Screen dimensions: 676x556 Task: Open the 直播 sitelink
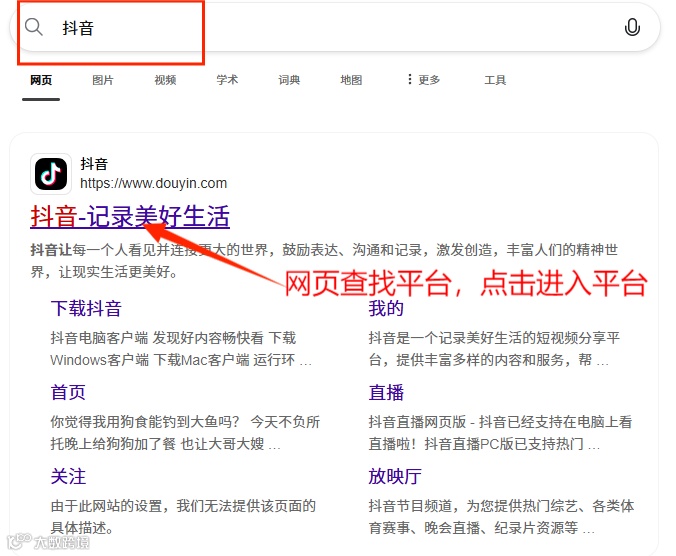[386, 393]
